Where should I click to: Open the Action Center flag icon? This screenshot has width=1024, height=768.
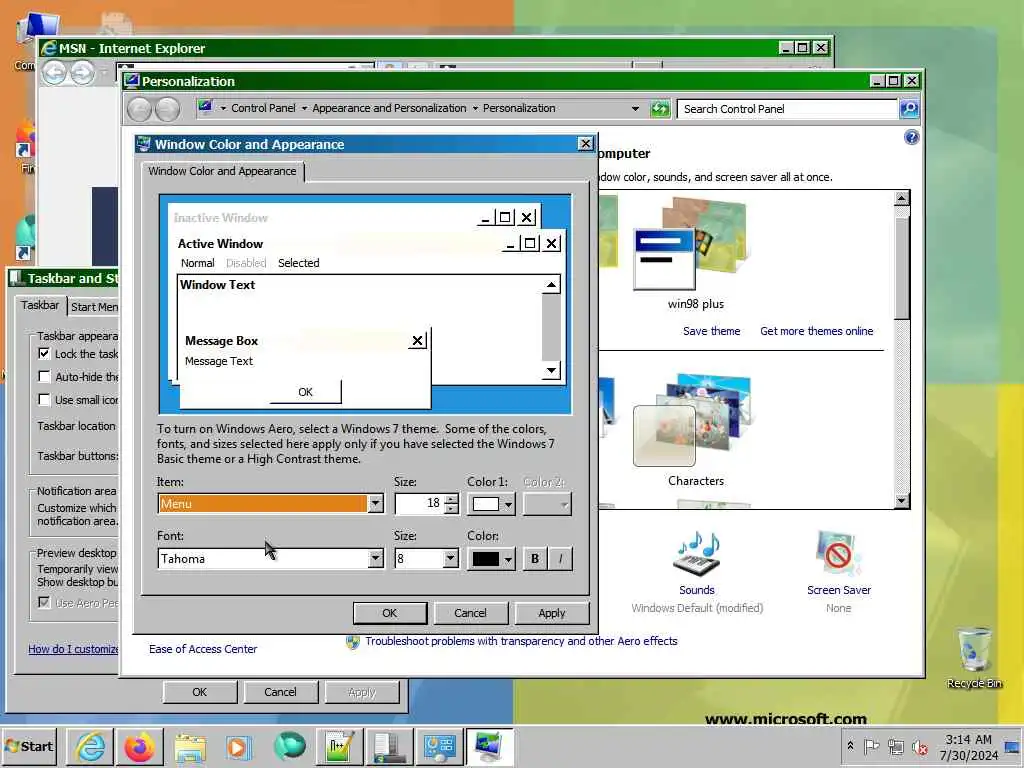(x=871, y=746)
